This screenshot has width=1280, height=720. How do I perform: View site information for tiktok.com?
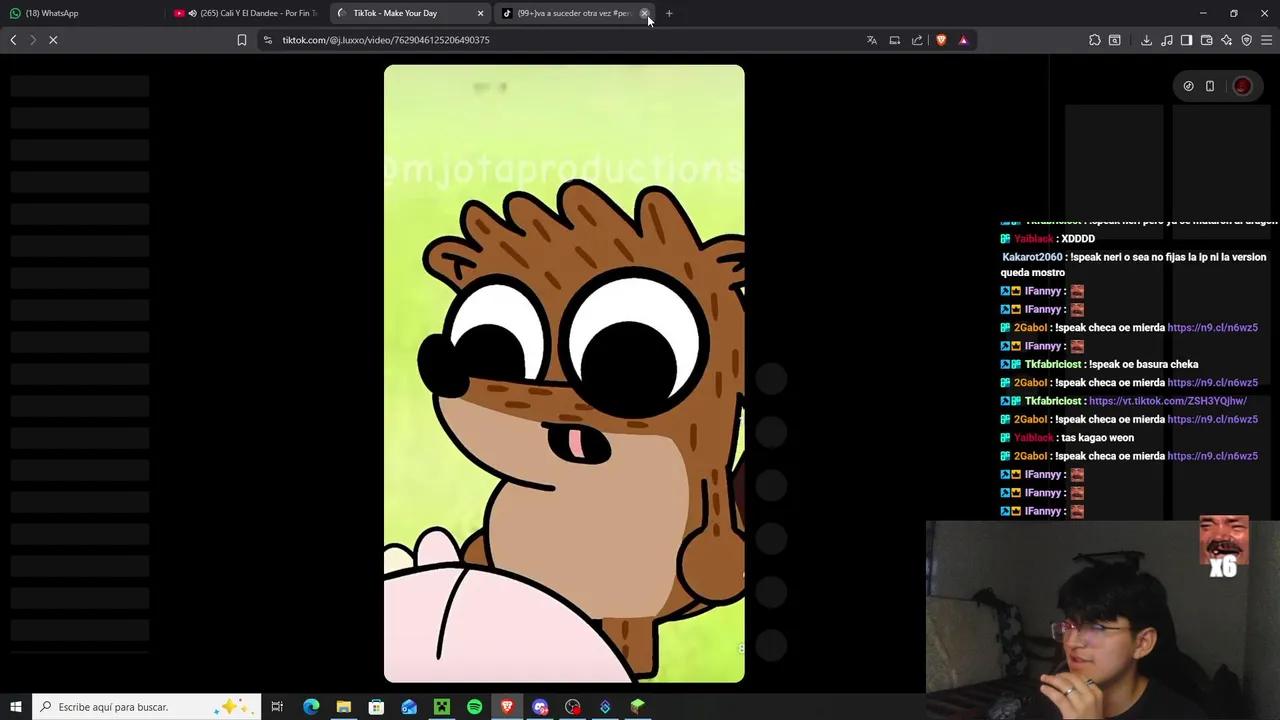click(x=267, y=40)
